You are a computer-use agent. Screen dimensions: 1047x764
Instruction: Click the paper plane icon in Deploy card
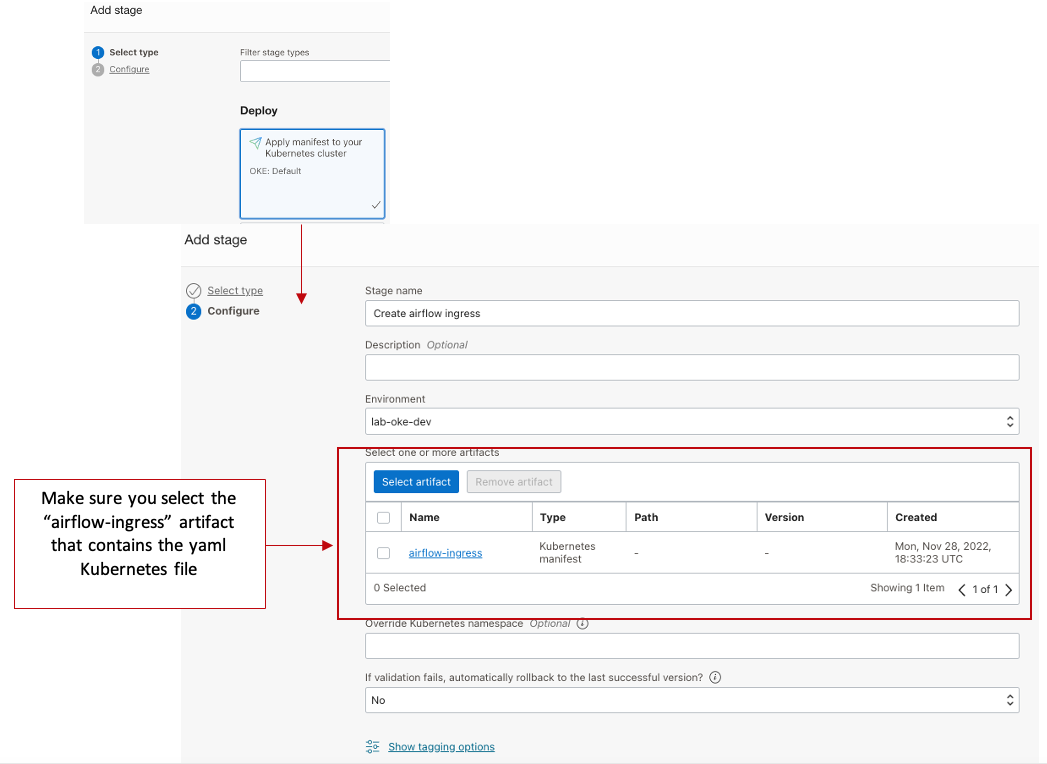coord(256,142)
